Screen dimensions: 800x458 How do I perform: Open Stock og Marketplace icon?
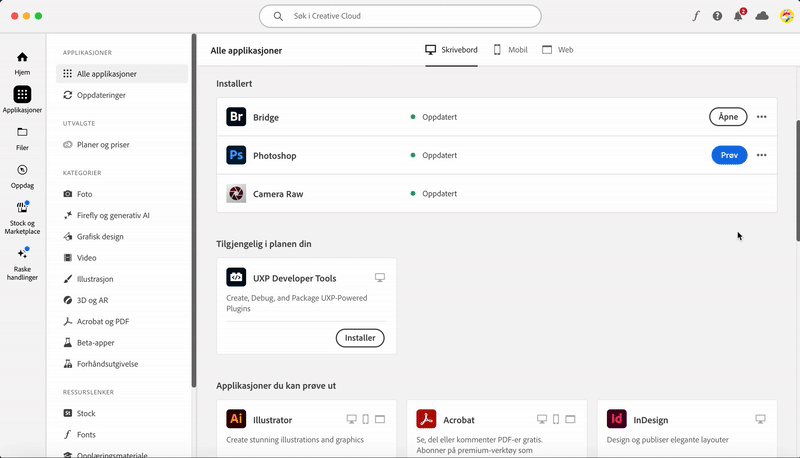coord(22,207)
